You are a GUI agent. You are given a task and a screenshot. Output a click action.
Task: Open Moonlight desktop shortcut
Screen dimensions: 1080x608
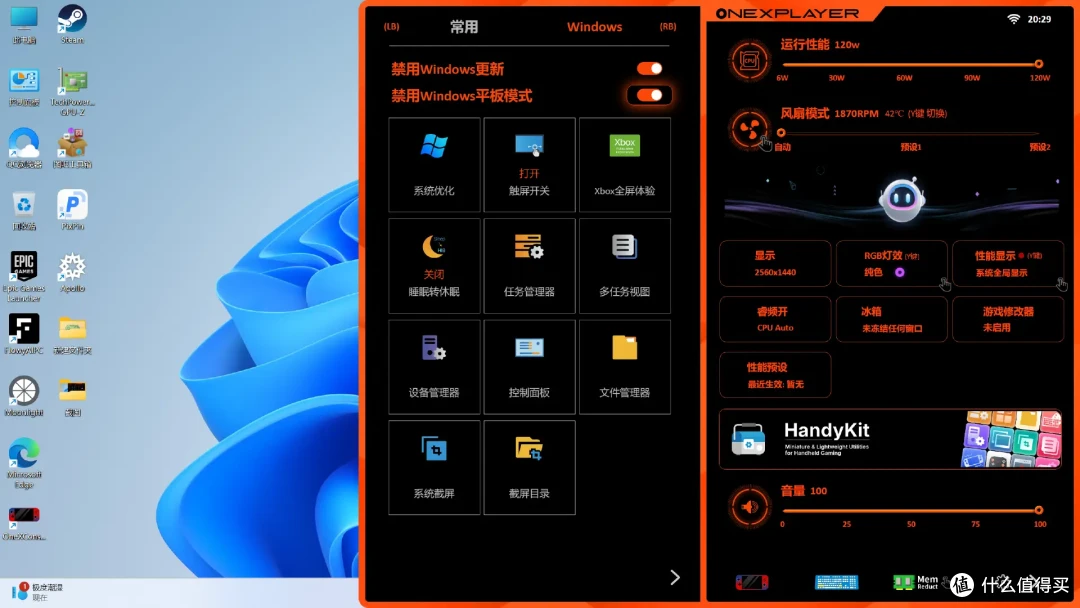pyautogui.click(x=23, y=396)
